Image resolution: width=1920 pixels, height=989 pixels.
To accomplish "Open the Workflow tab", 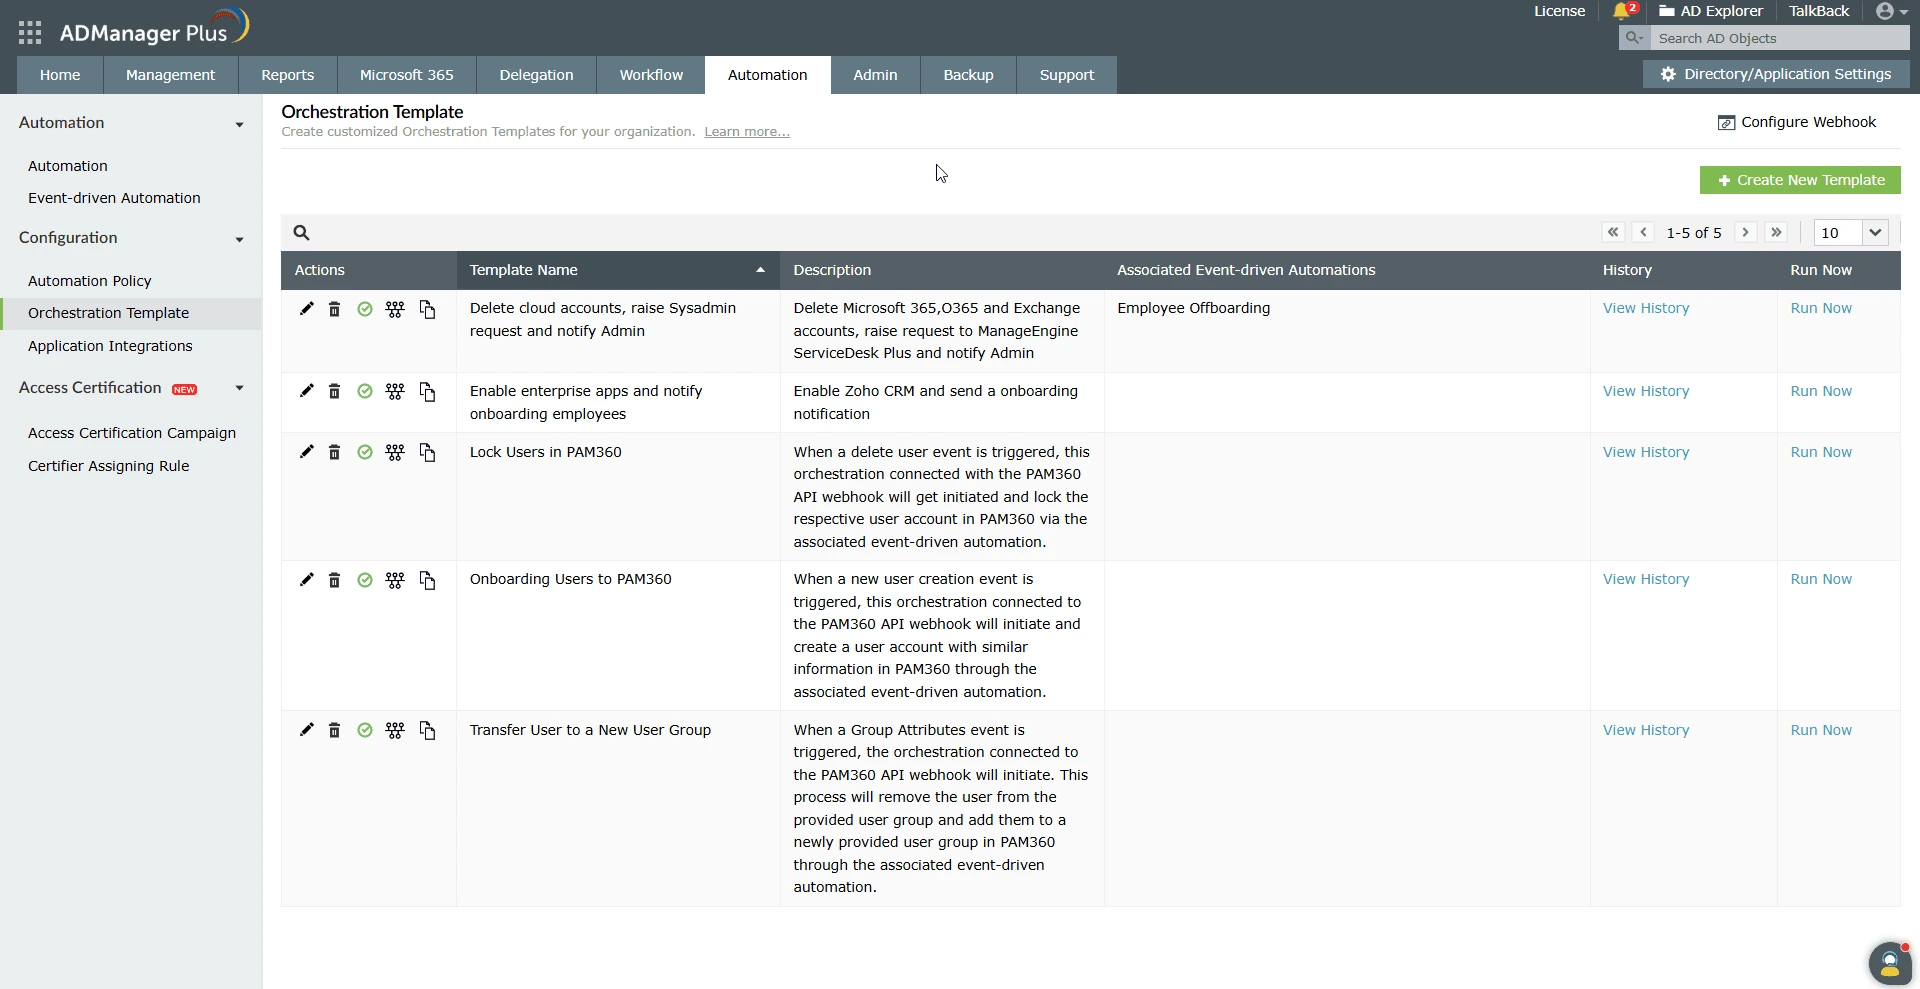I will (x=650, y=74).
